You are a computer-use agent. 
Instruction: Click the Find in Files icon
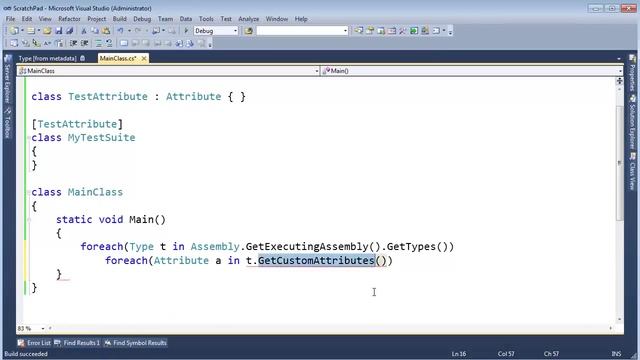pyautogui.click(x=248, y=31)
